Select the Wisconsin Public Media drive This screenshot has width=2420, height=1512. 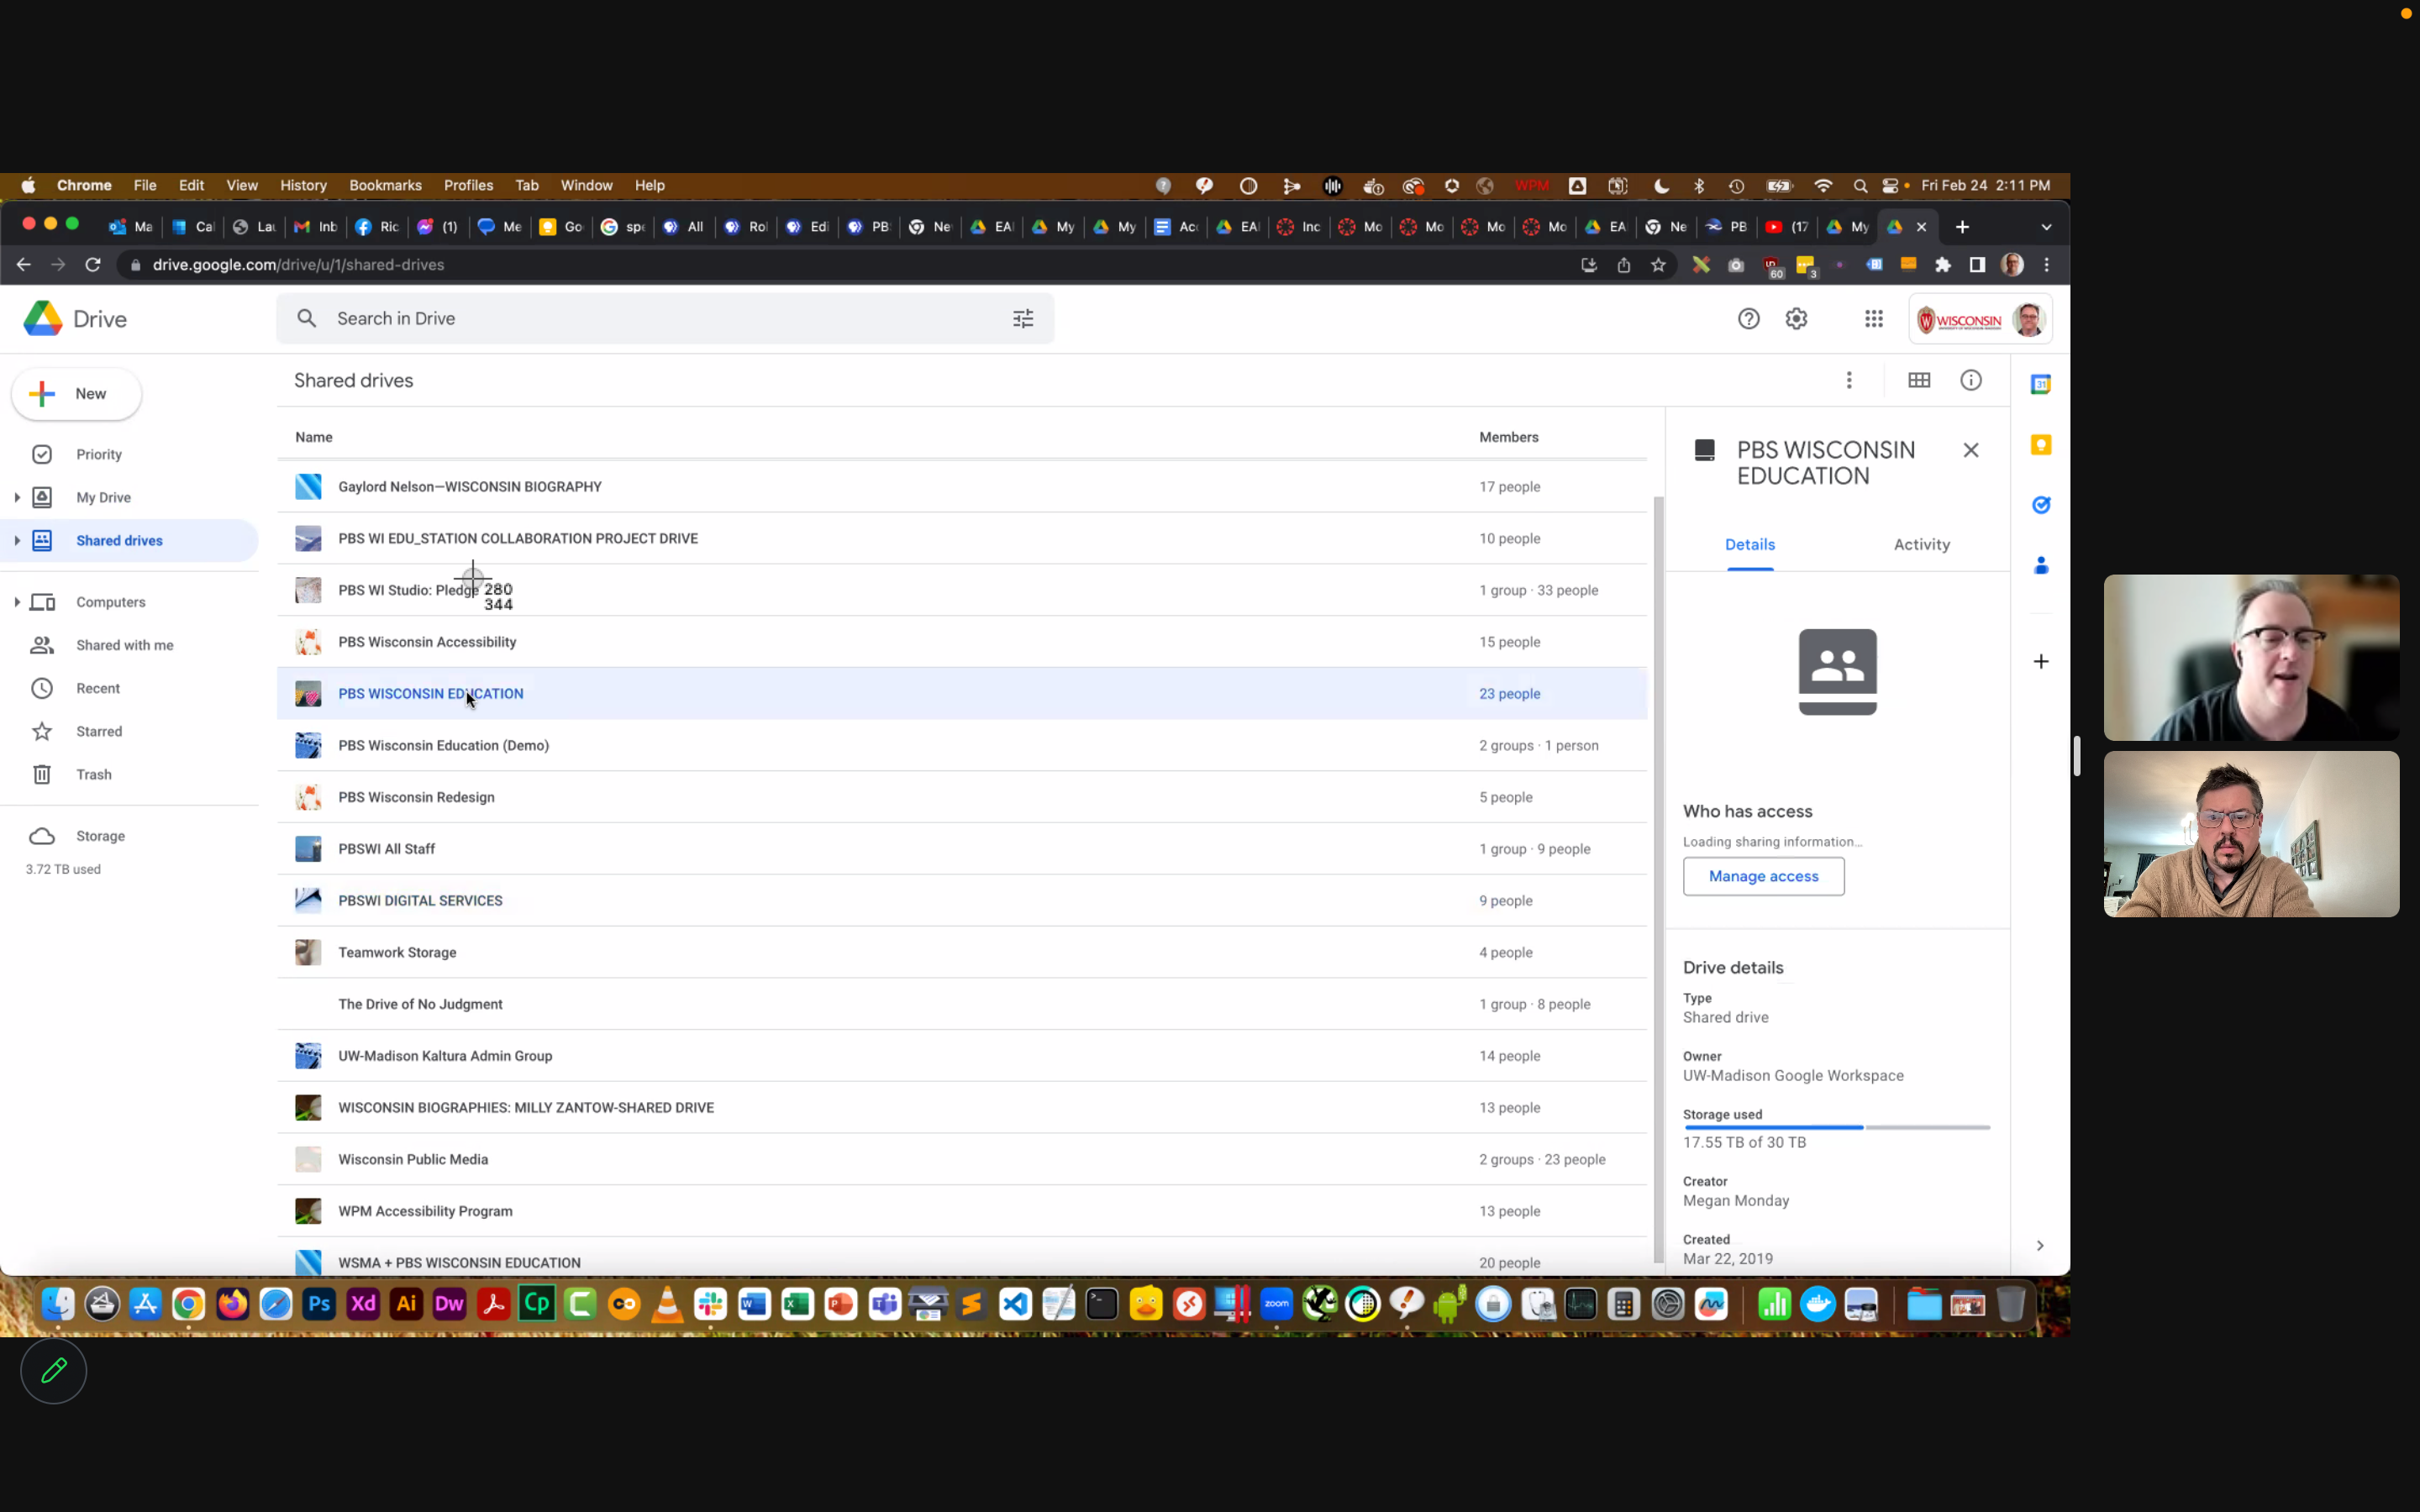click(962, 1159)
